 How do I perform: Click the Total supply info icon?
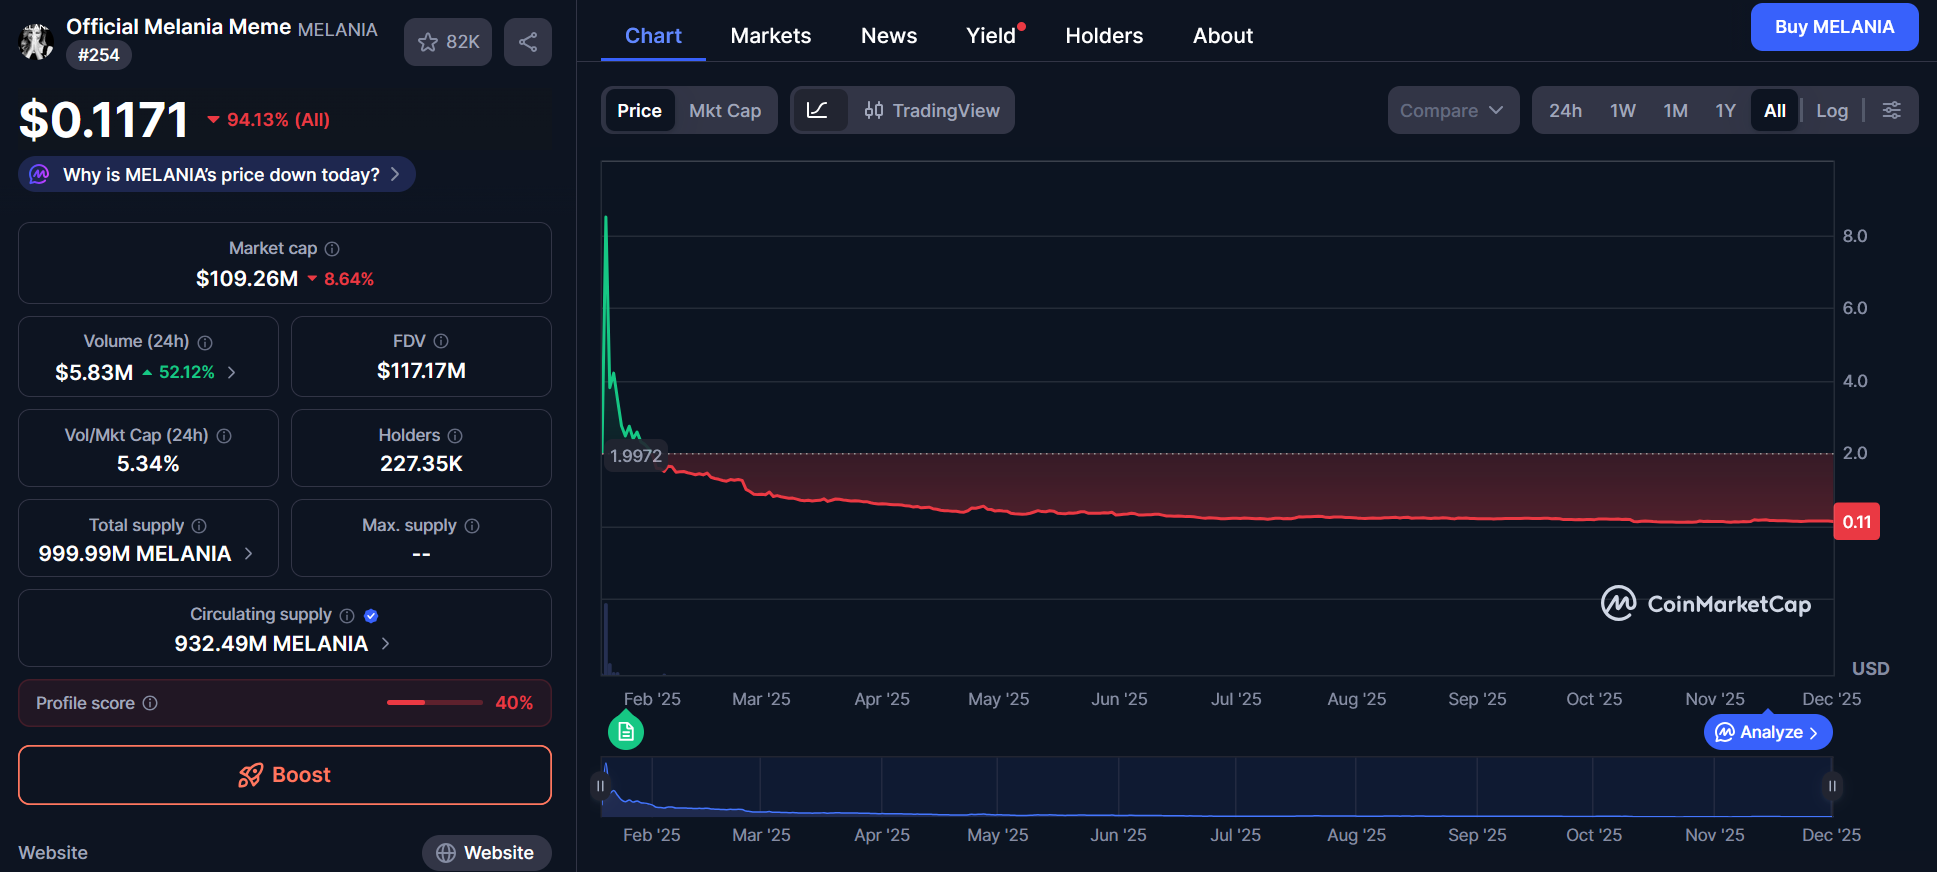coord(199,526)
